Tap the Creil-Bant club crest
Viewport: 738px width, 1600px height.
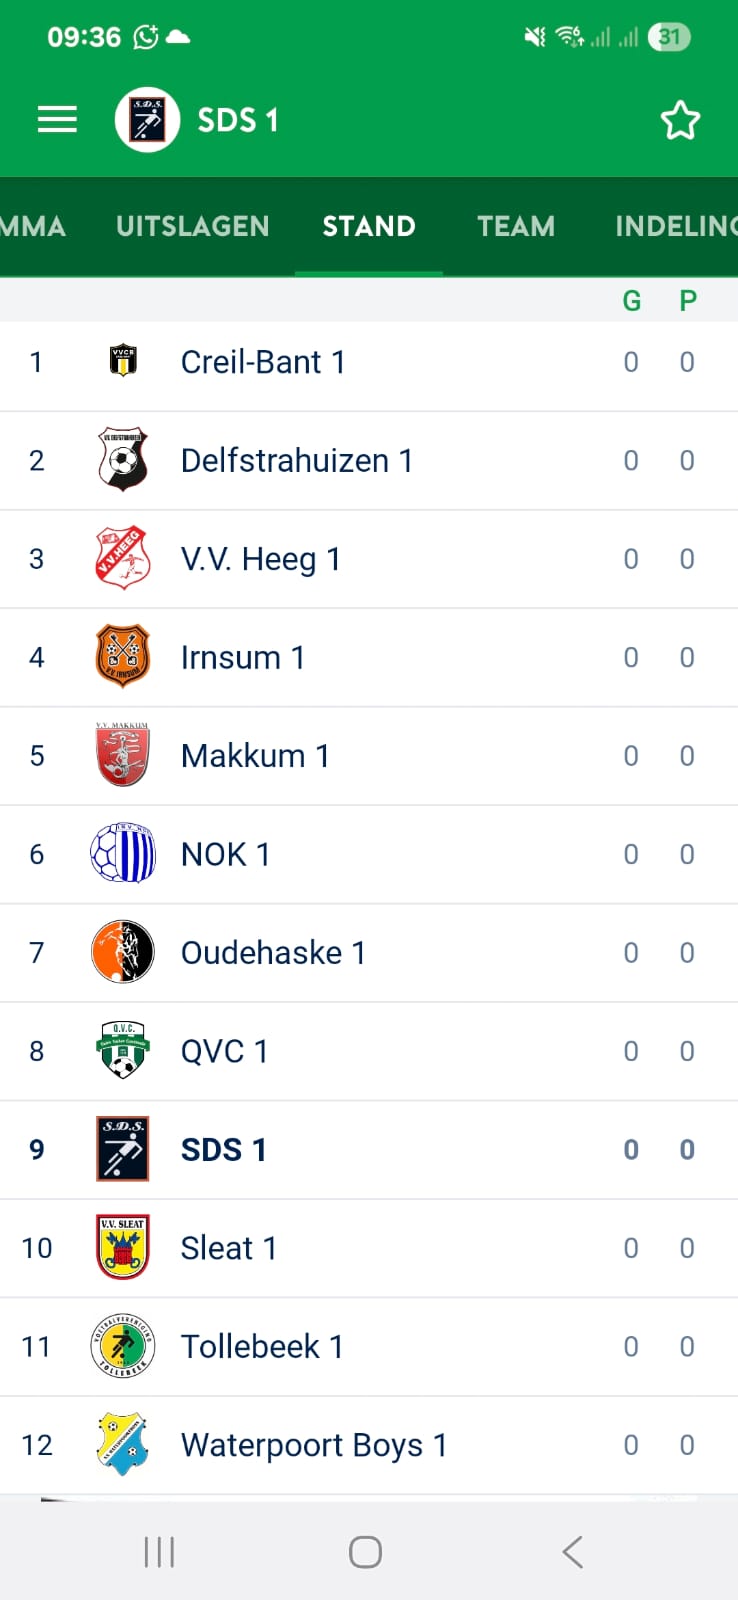click(123, 361)
